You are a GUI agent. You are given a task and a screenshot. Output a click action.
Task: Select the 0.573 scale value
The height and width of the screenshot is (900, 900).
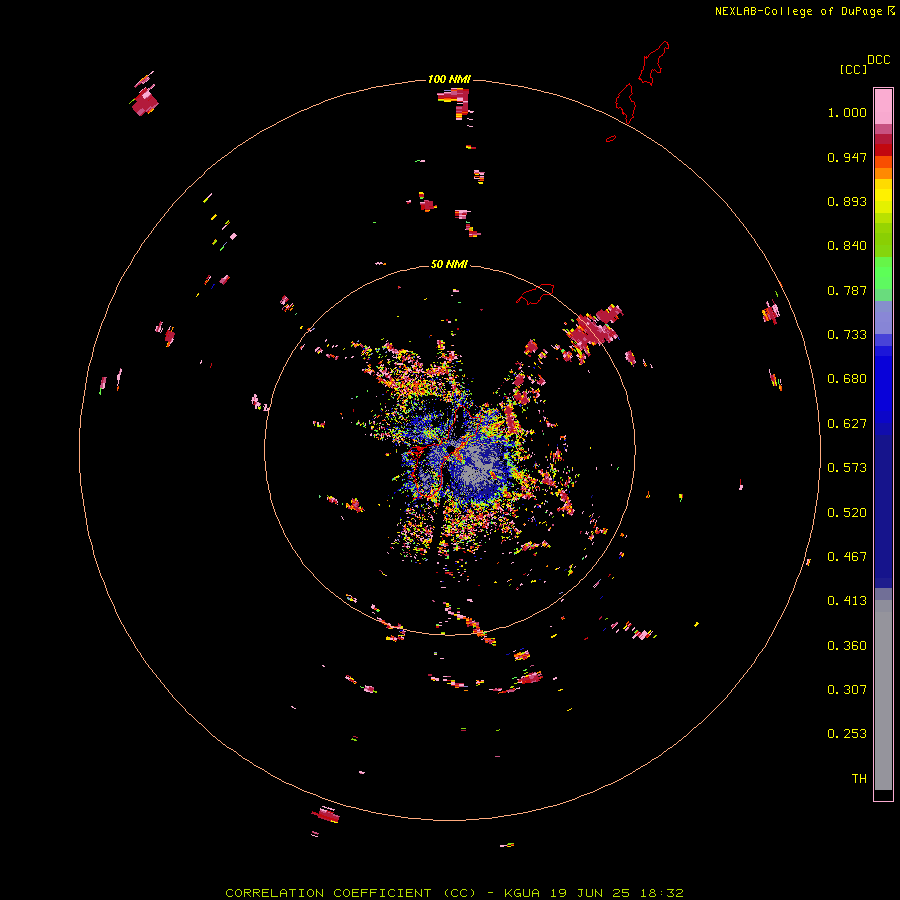tap(847, 468)
